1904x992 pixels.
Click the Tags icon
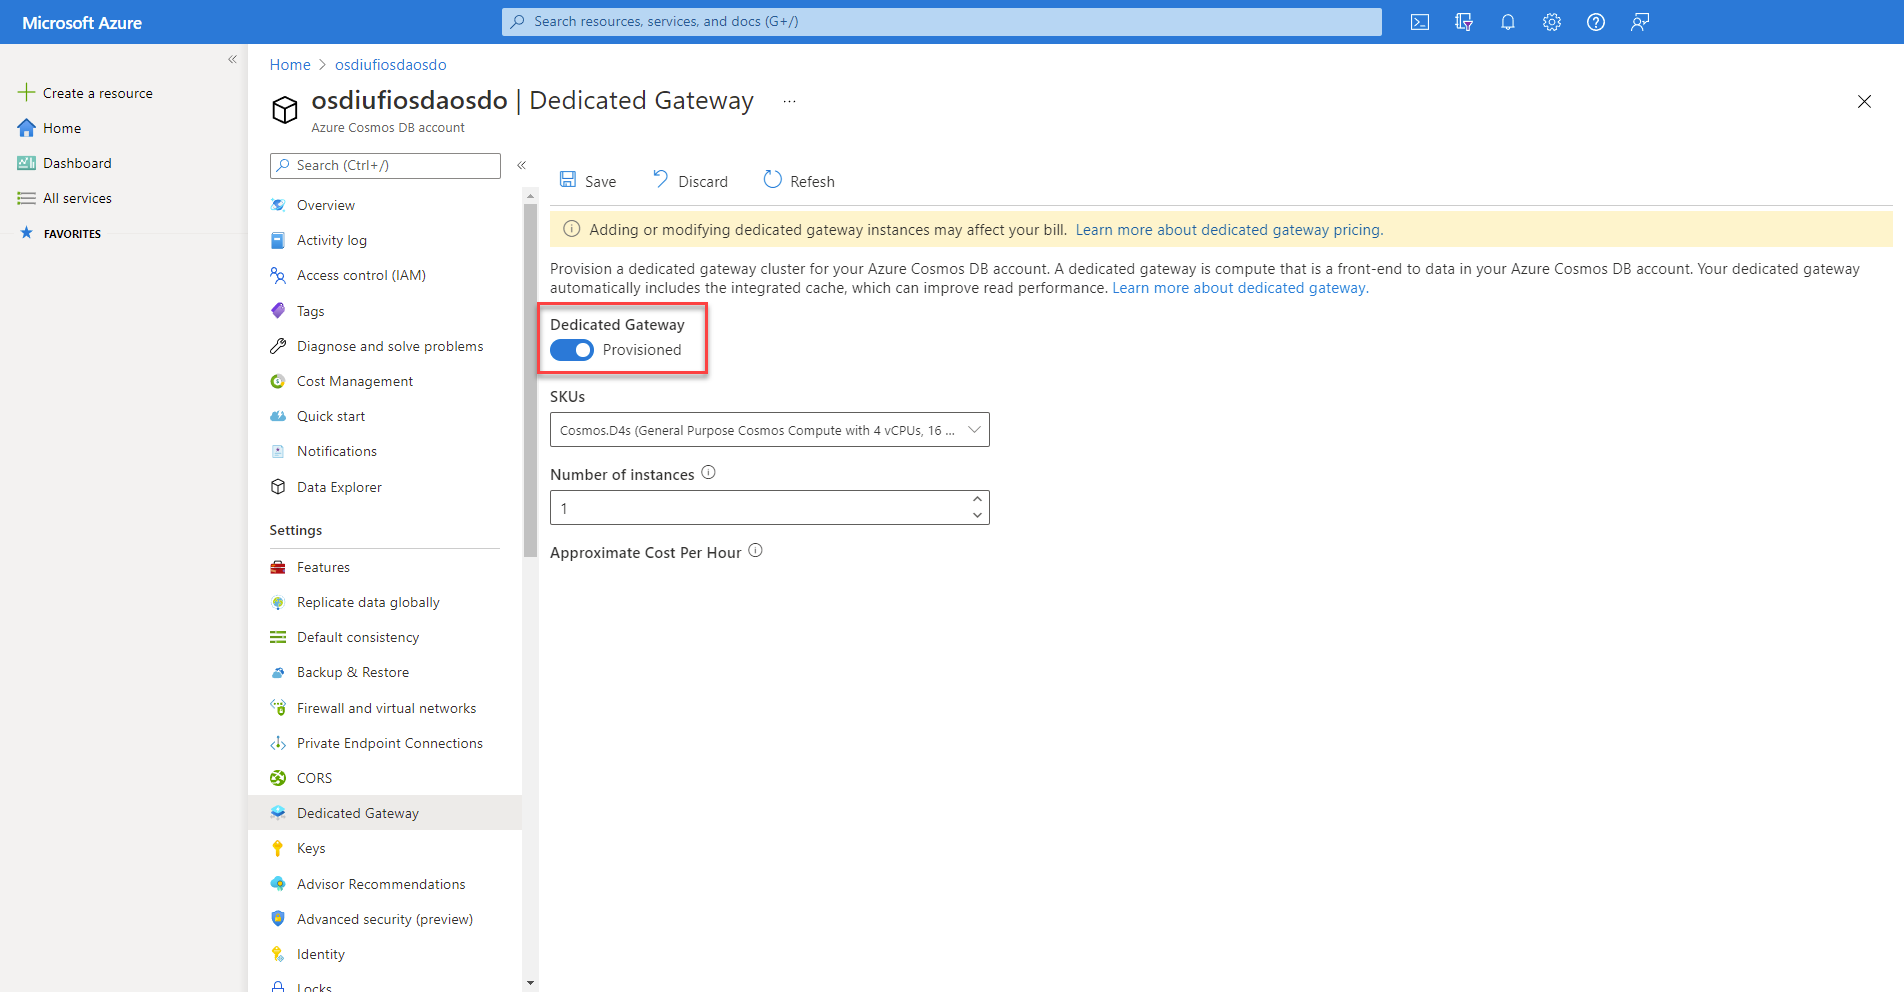(x=278, y=310)
